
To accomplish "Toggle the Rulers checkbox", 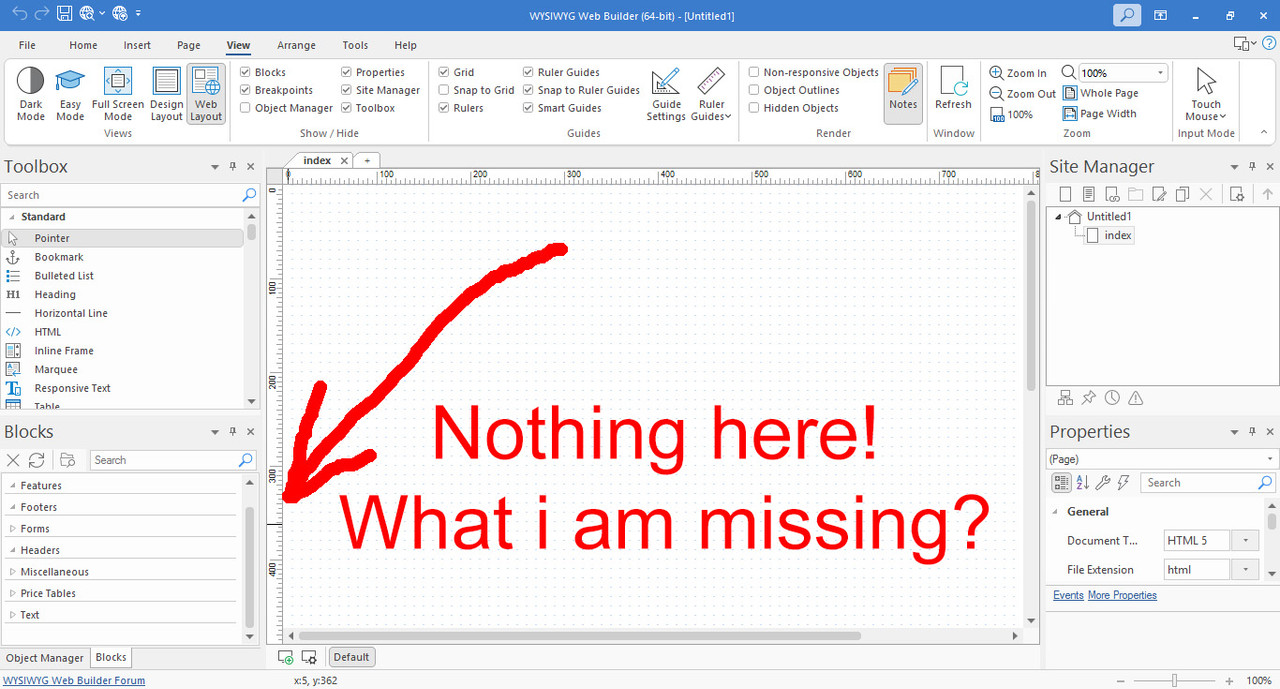I will (444, 108).
